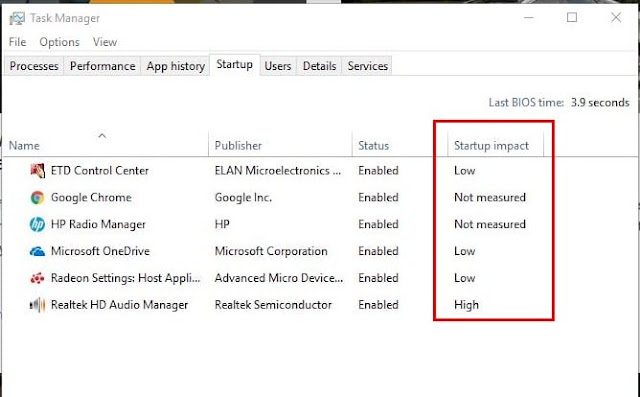This screenshot has height=397, width=640.
Task: Click publisher Advanced Micro Device...
Action: [x=279, y=278]
